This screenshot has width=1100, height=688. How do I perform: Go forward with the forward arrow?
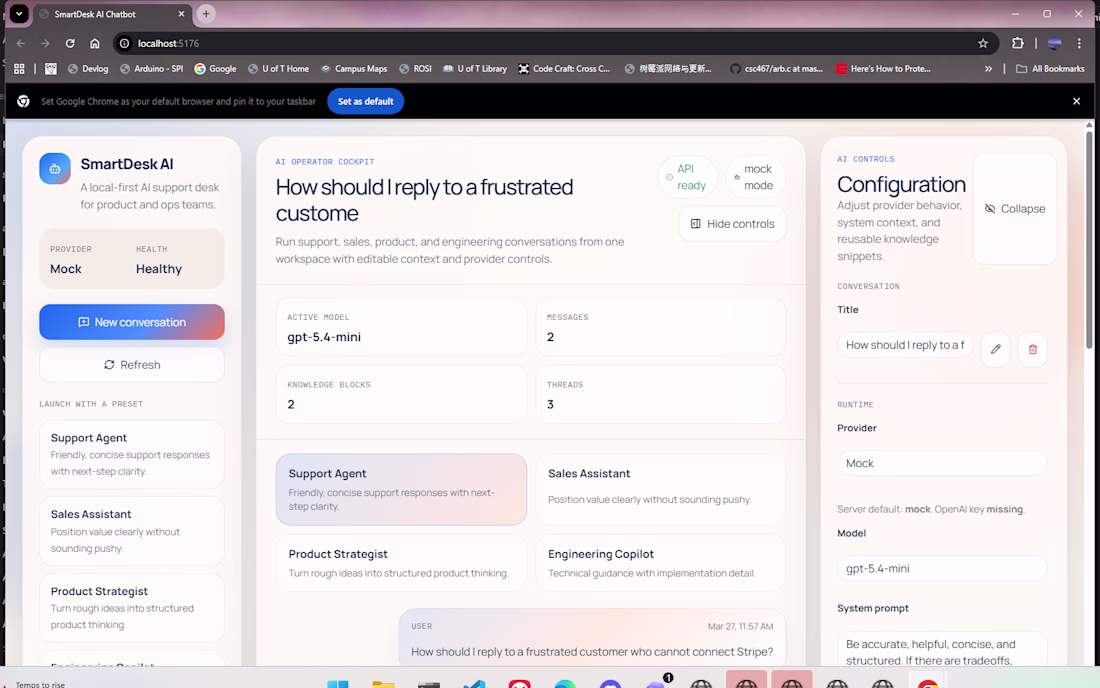tap(45, 43)
